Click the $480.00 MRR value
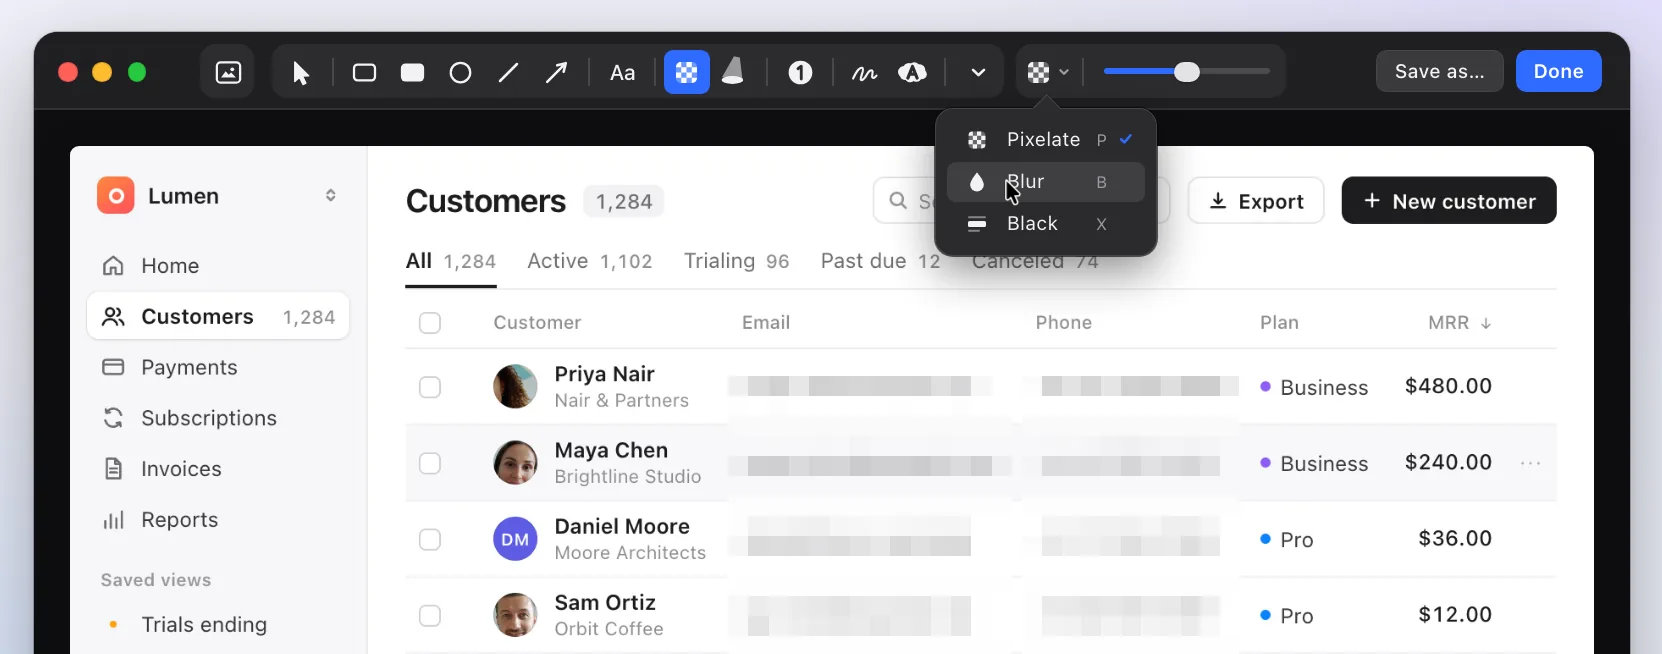Viewport: 1662px width, 654px height. [1448, 386]
